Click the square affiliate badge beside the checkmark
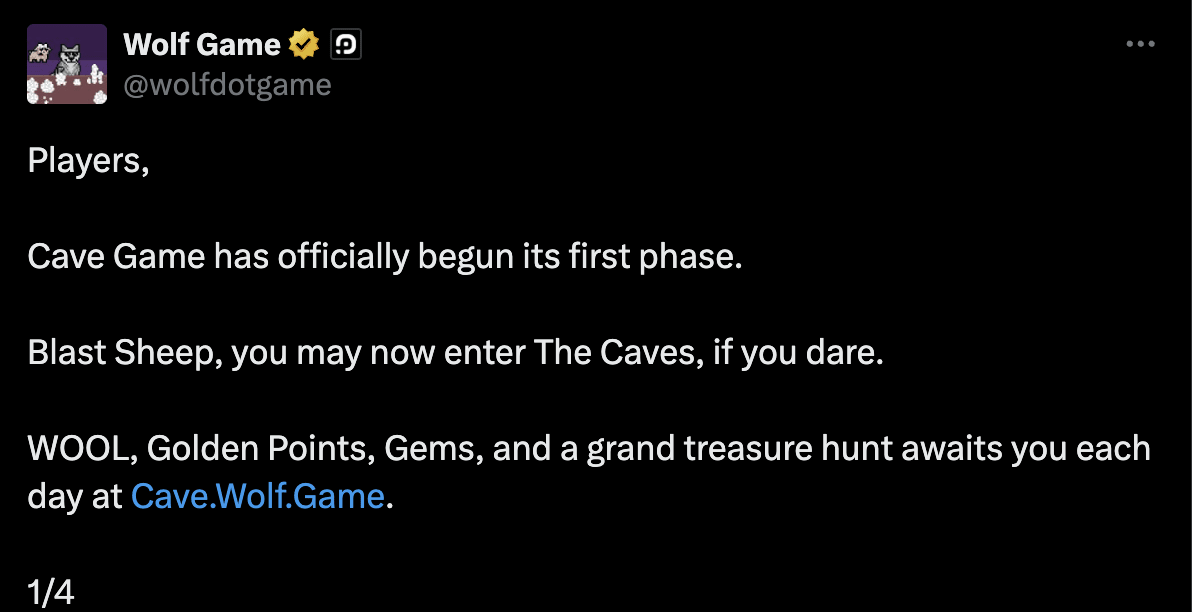Viewport: 1192px width, 612px height. pyautogui.click(x=347, y=43)
